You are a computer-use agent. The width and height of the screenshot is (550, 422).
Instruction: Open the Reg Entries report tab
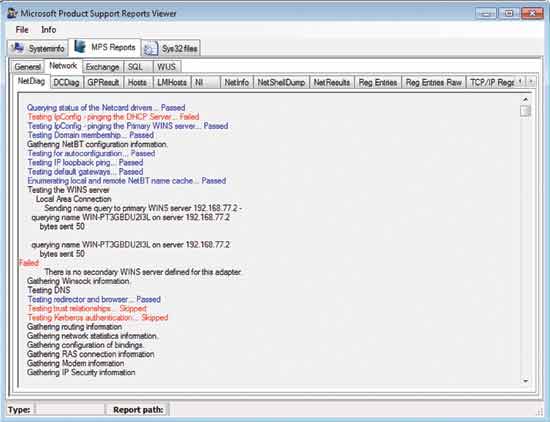(378, 82)
